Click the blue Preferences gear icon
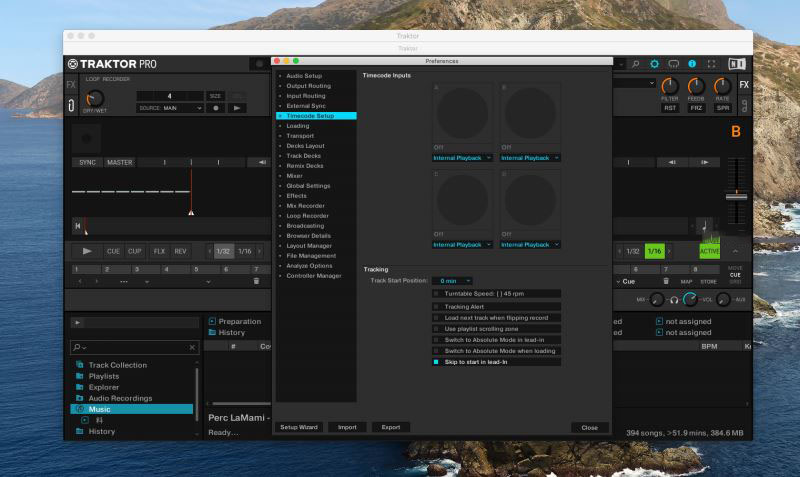 (x=654, y=64)
